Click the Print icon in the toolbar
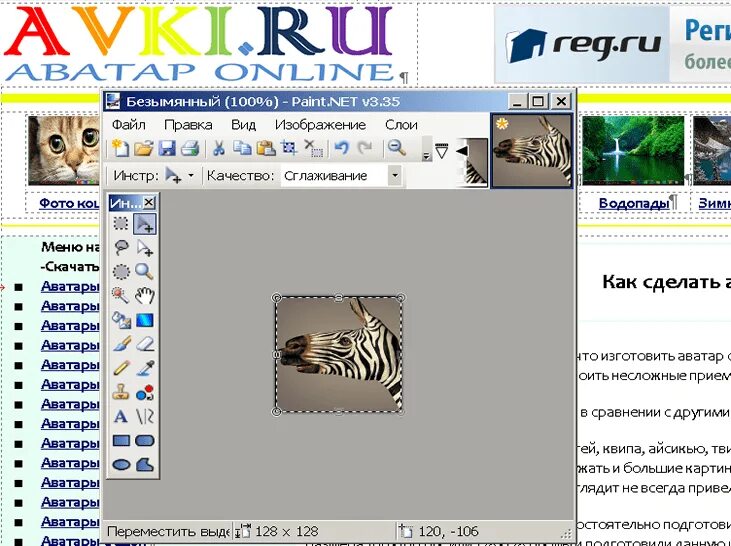The image size is (731, 546). click(x=190, y=149)
